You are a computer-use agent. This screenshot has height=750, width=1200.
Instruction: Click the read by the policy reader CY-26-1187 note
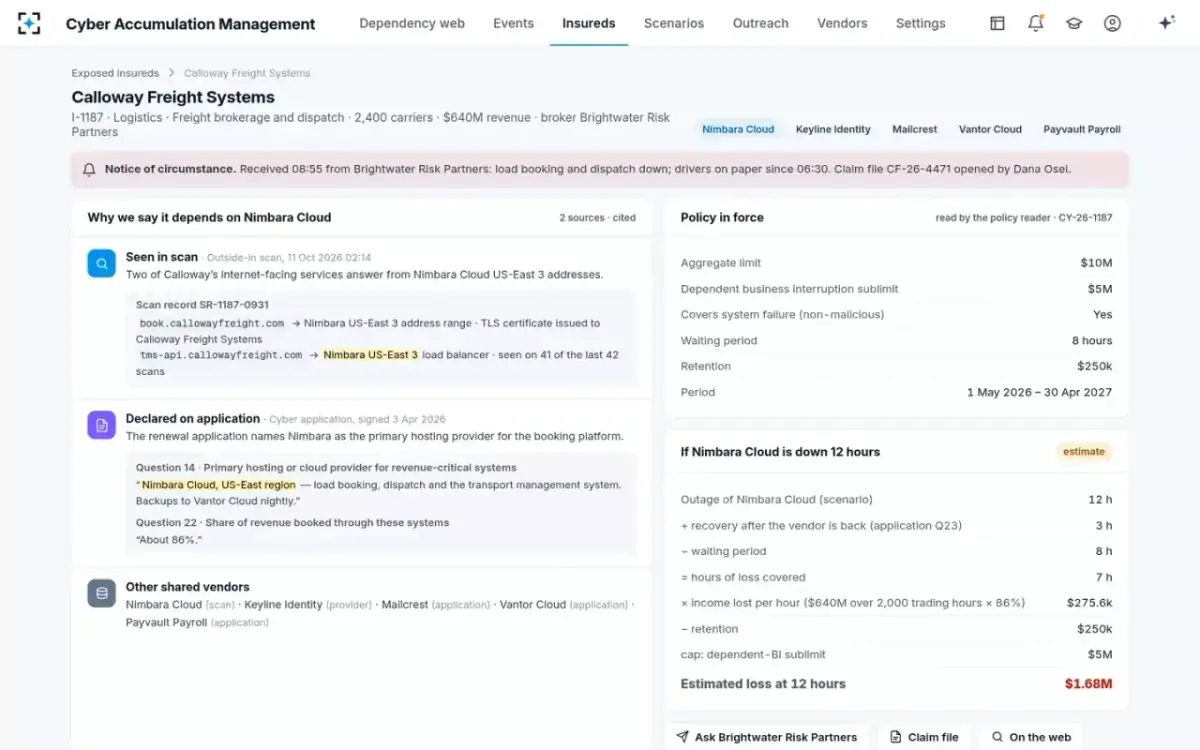(1024, 217)
